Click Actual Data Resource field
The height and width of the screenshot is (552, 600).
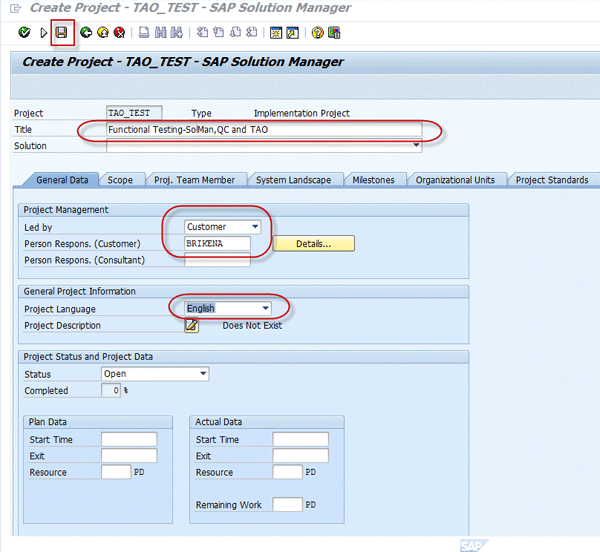coord(288,472)
